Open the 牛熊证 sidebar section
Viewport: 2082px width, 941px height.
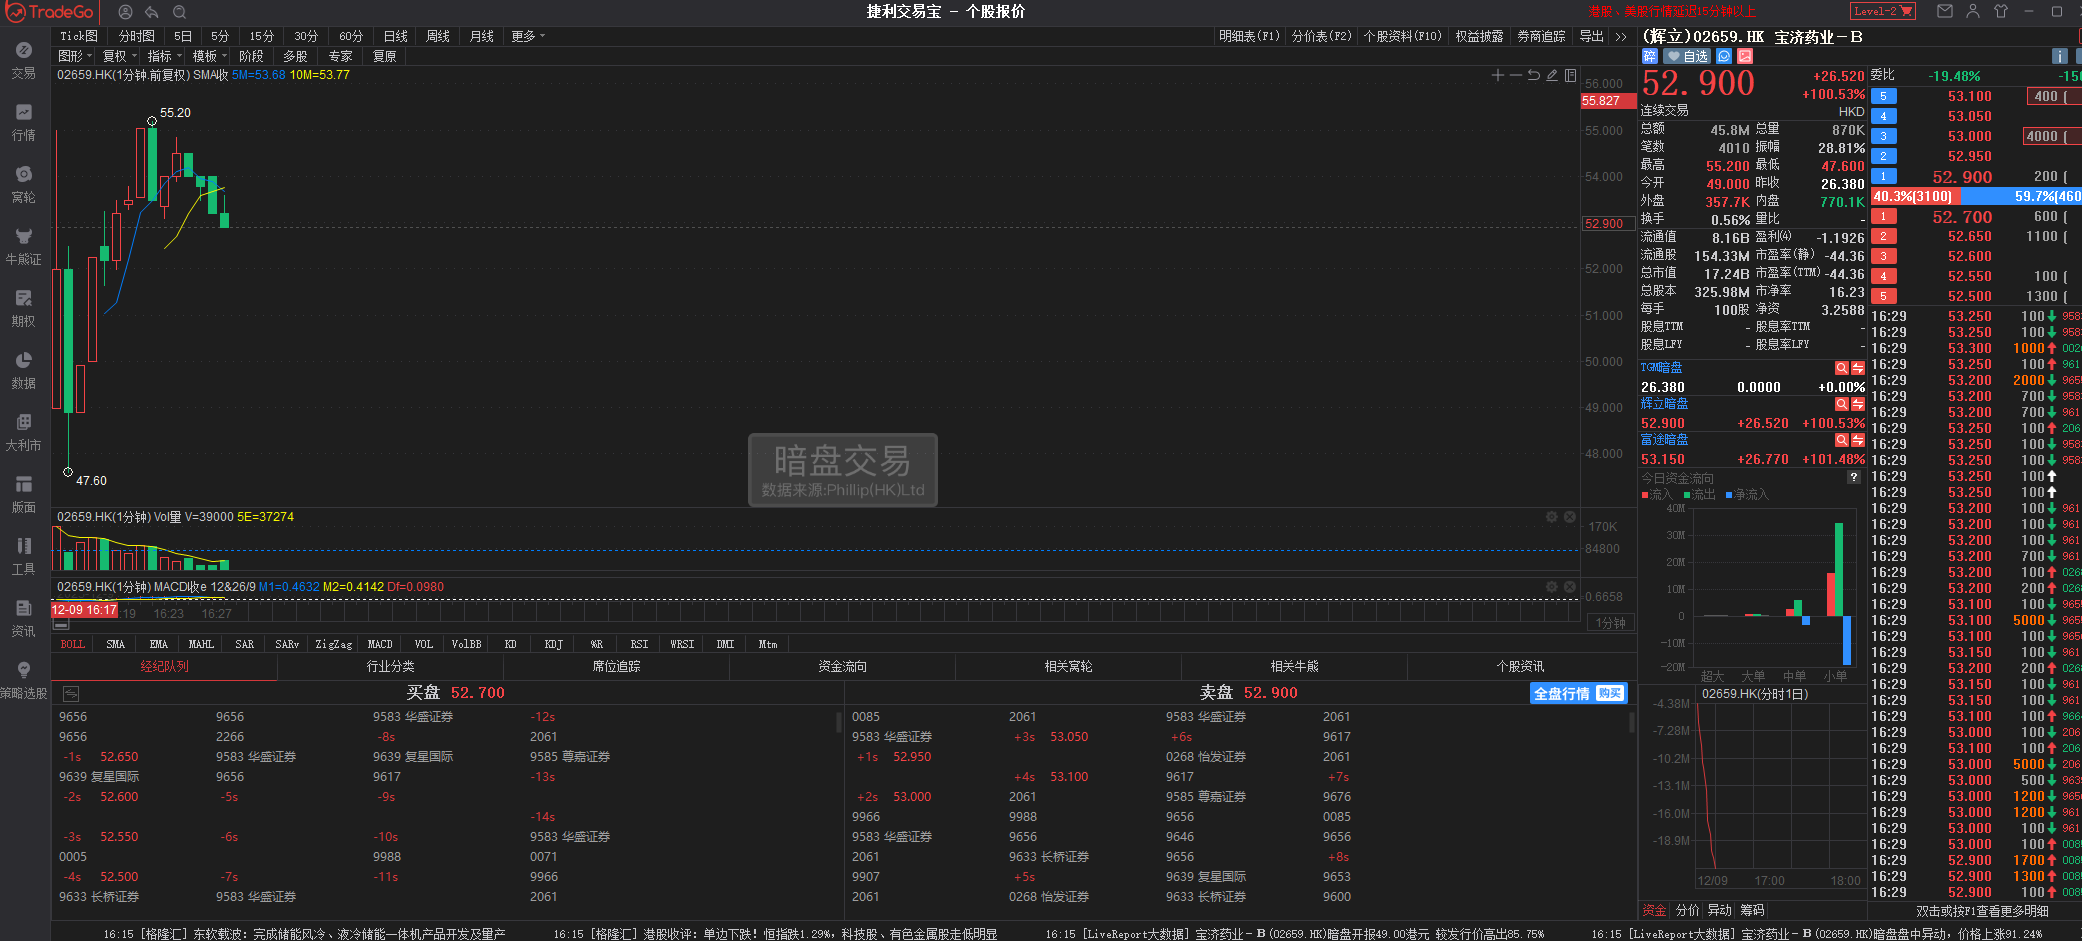[24, 246]
